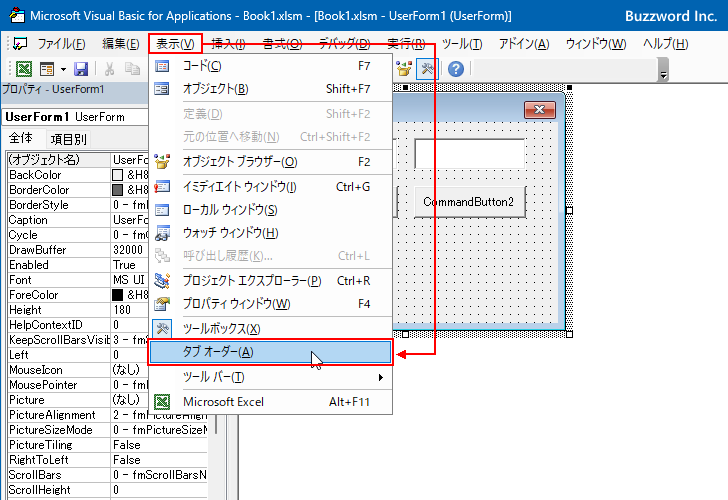The image size is (728, 500).
Task: Switch to the 全体 properties tab
Action: pos(21,138)
